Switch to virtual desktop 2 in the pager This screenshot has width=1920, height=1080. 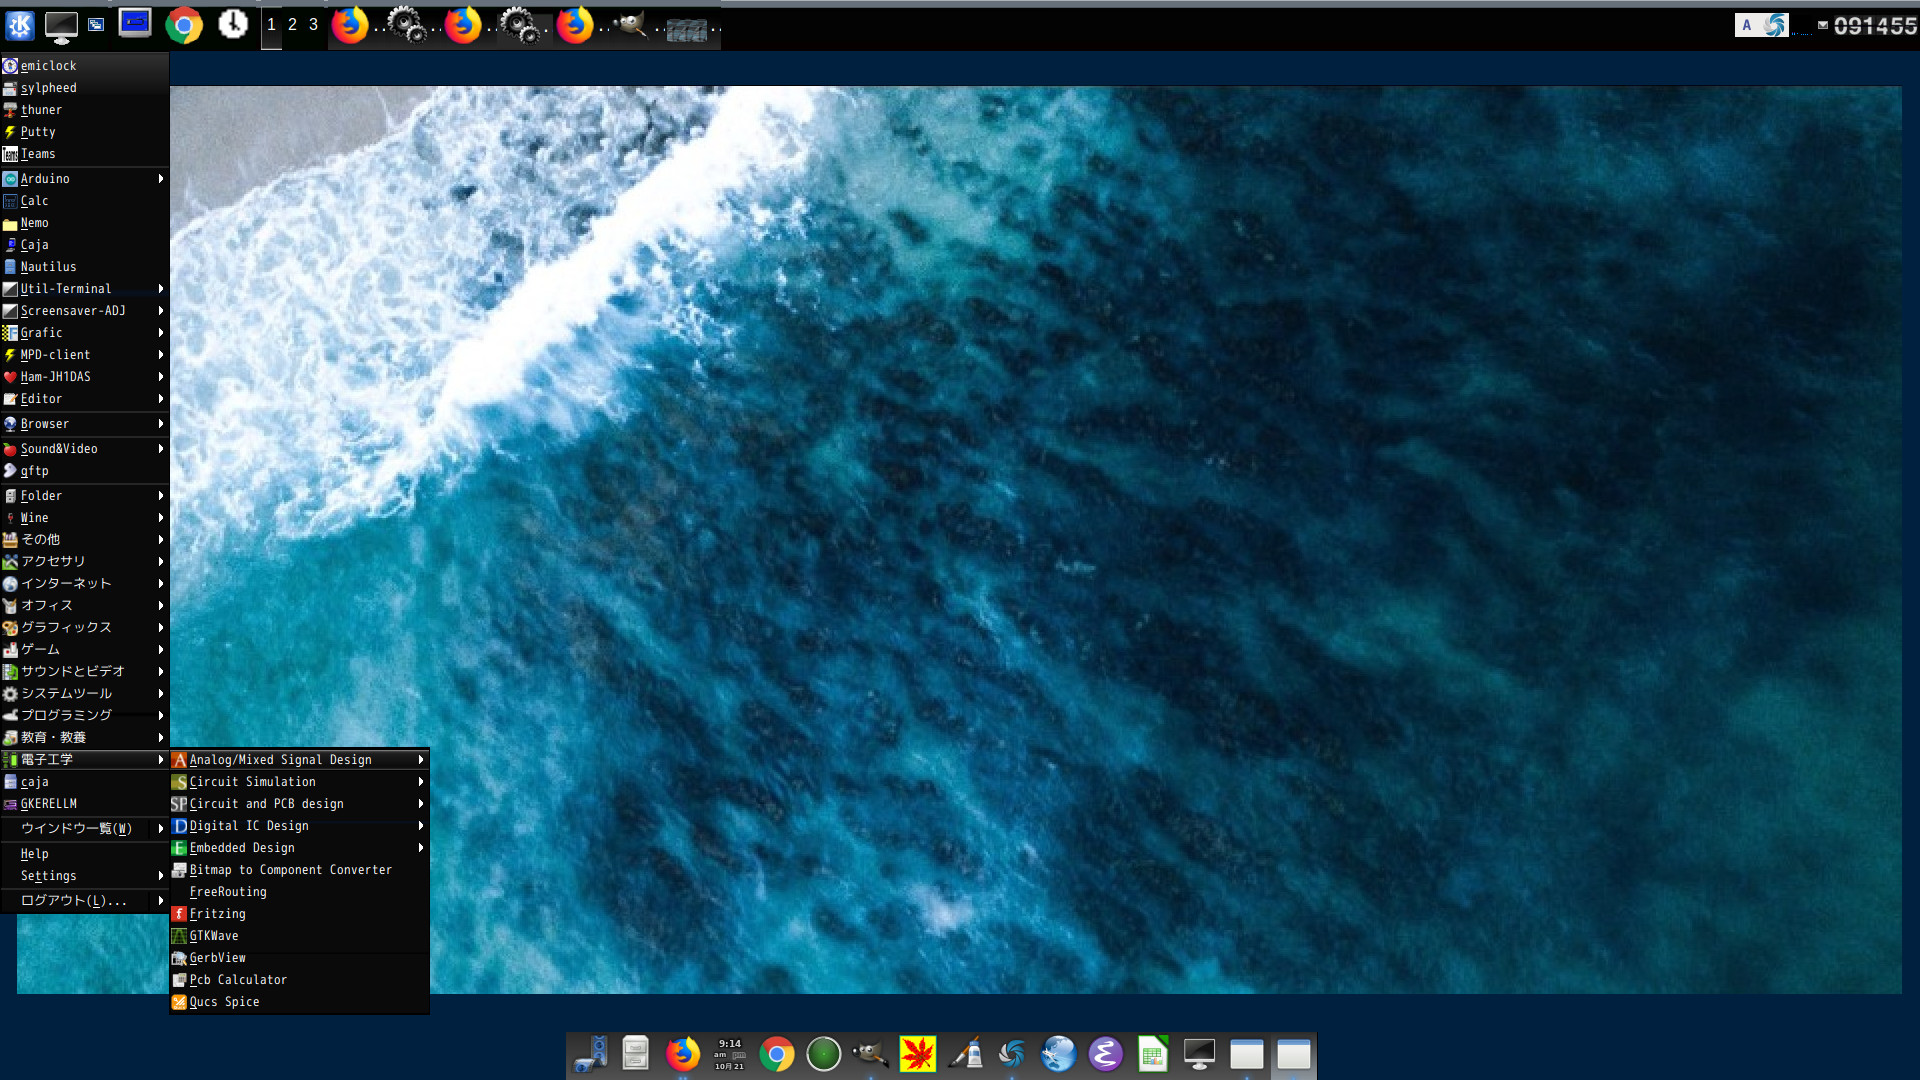click(291, 24)
